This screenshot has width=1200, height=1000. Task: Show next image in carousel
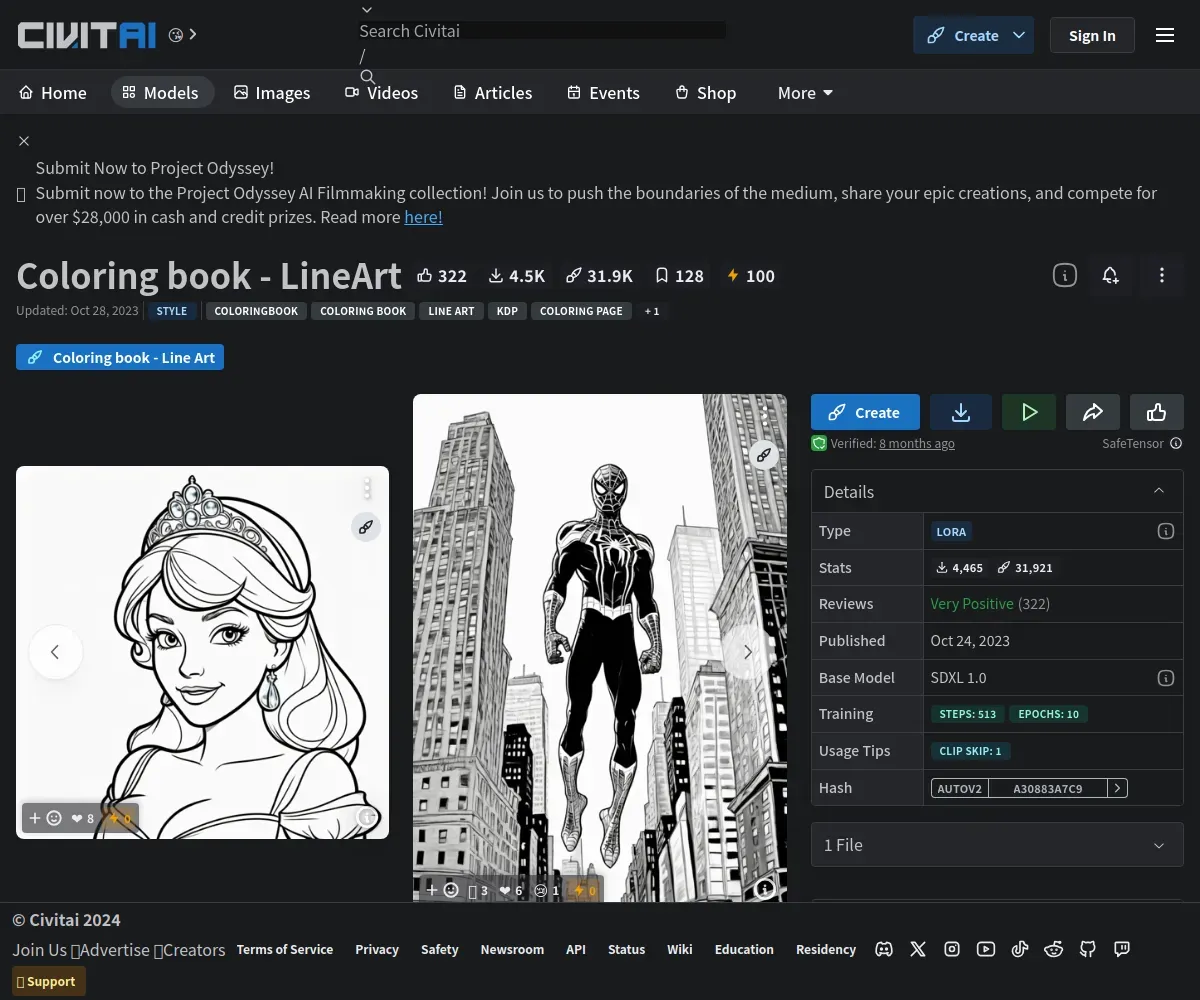pyautogui.click(x=747, y=652)
